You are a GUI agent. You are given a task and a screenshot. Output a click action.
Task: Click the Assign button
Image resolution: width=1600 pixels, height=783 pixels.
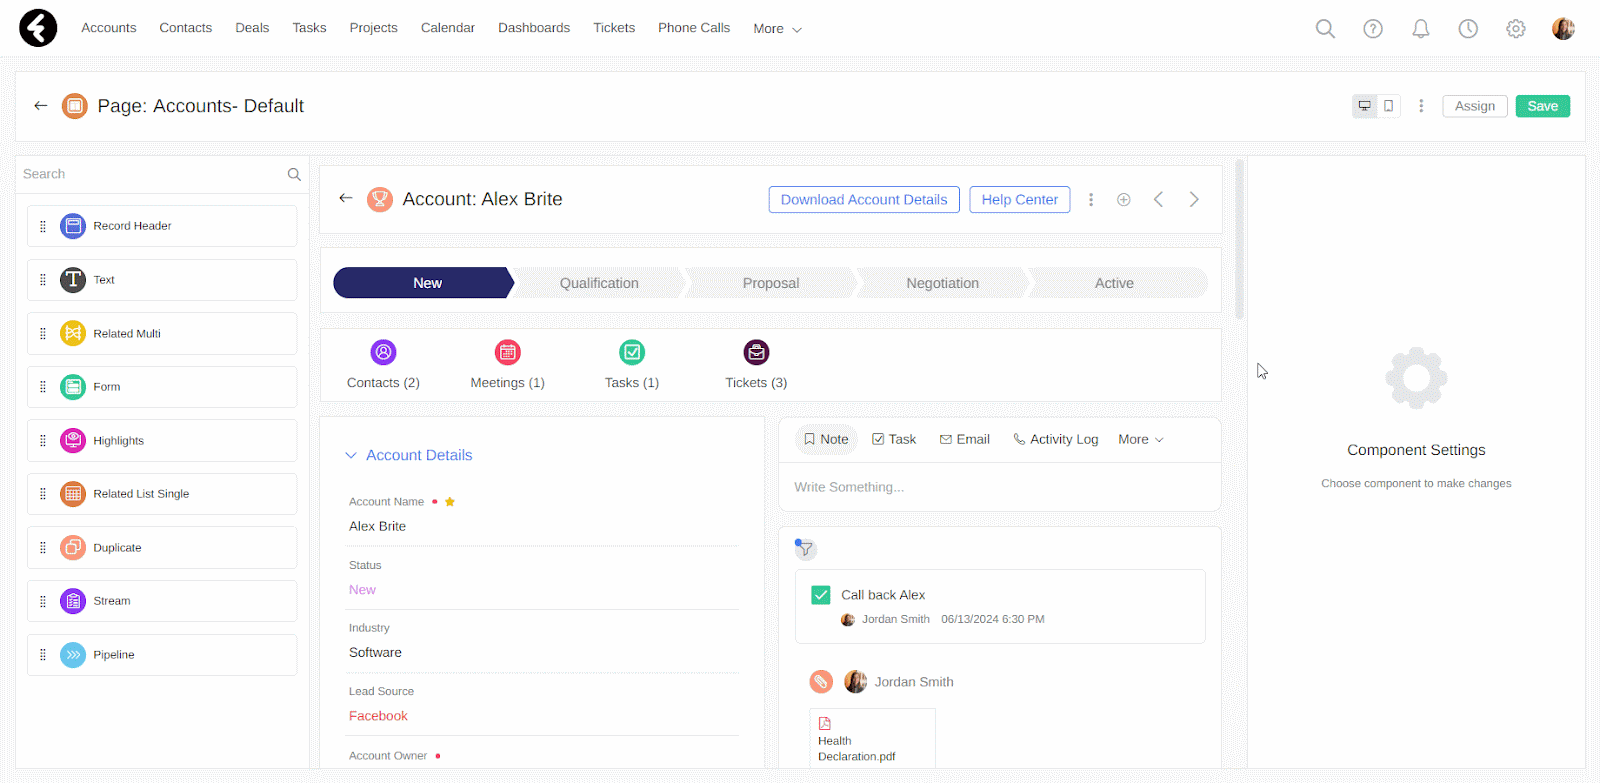tap(1475, 106)
